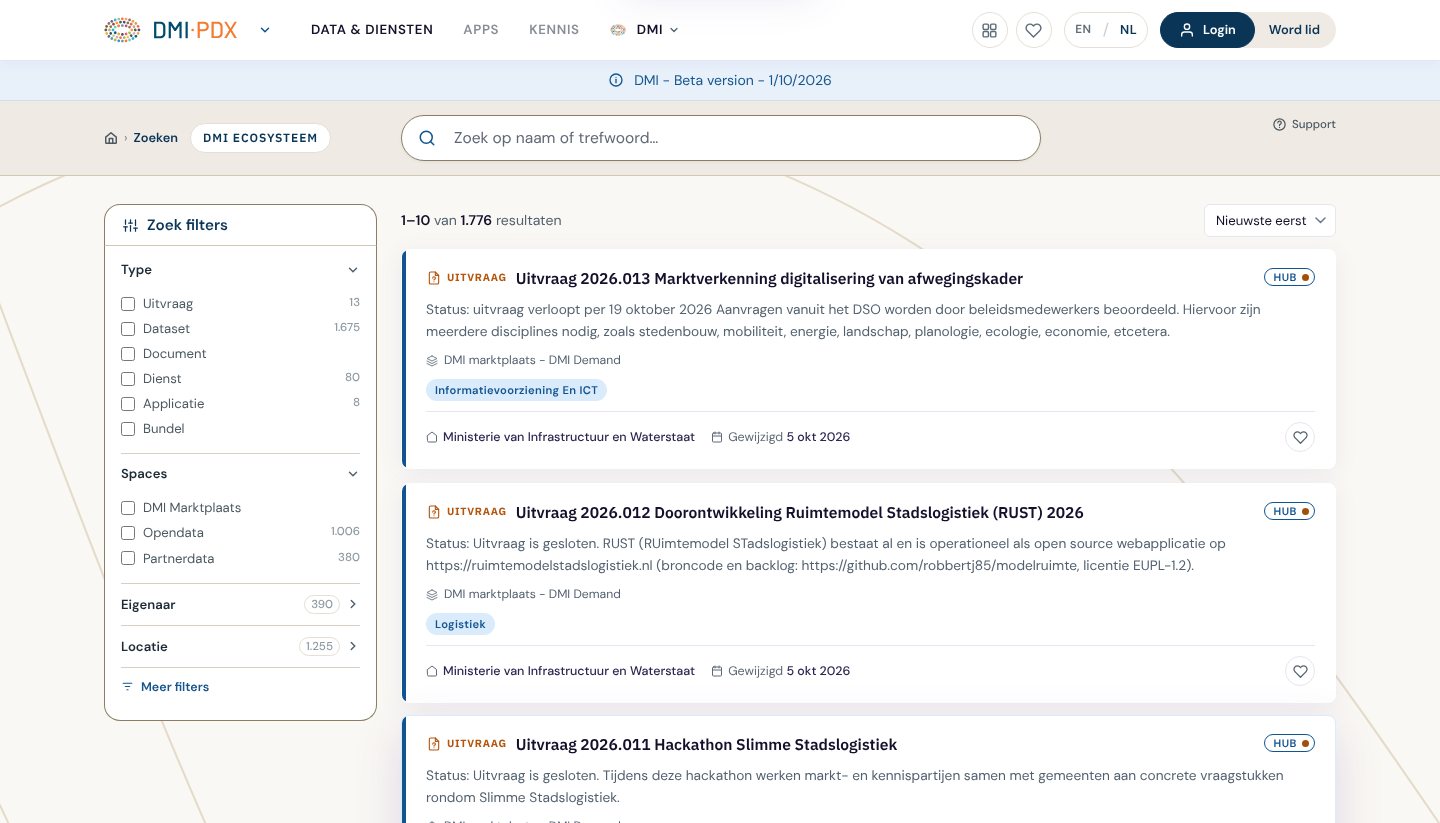Switch language to EN
Image resolution: width=1440 pixels, height=823 pixels.
[x=1083, y=30]
